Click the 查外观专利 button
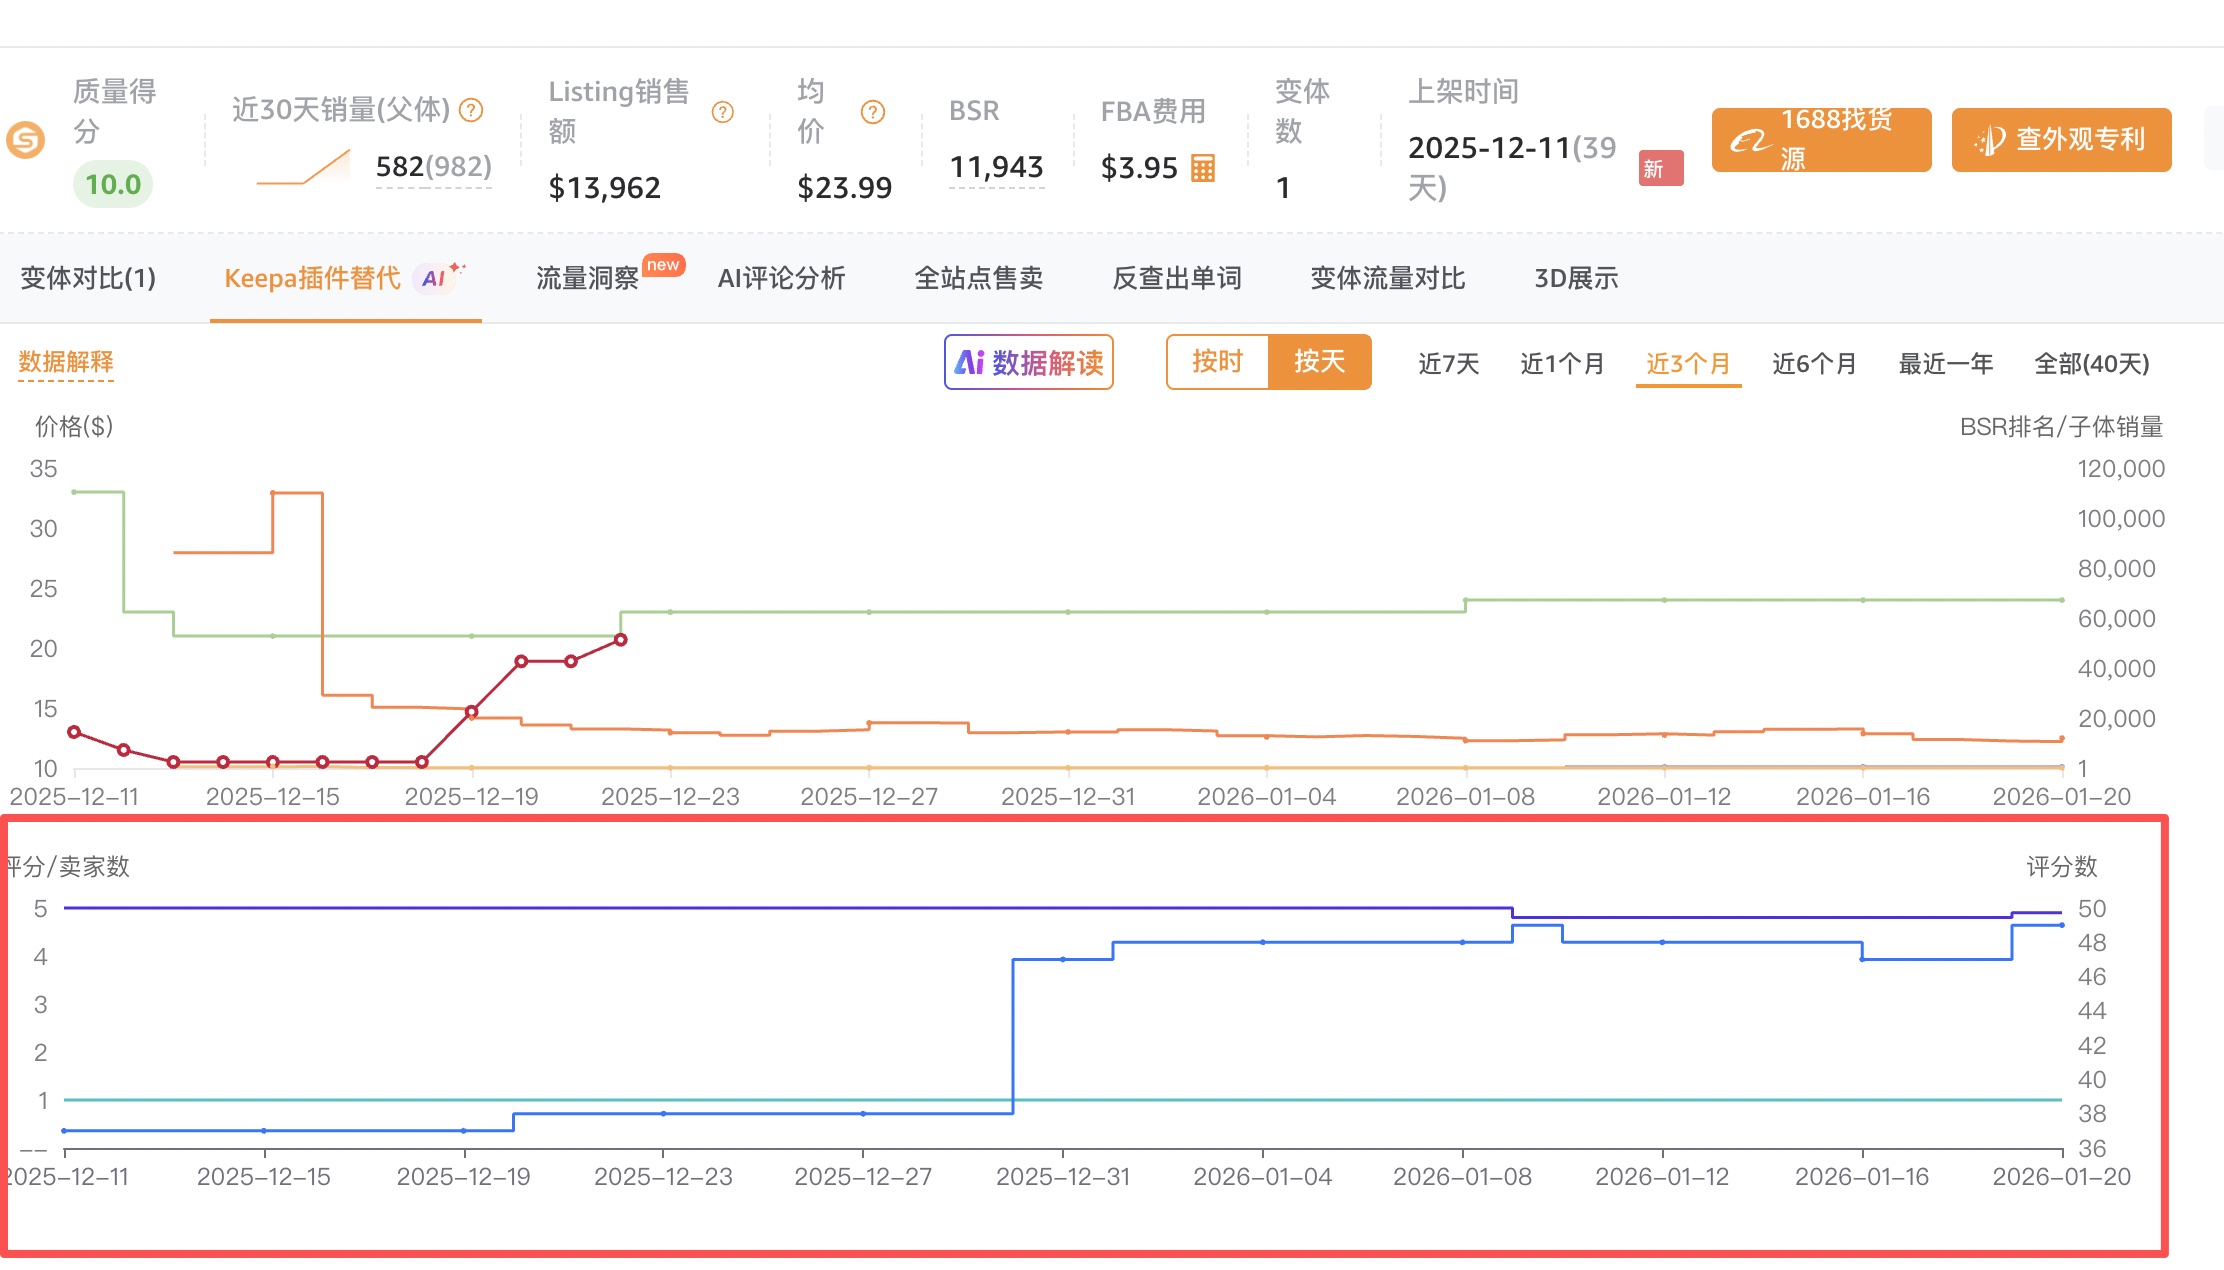The width and height of the screenshot is (2224, 1270). [x=2061, y=140]
